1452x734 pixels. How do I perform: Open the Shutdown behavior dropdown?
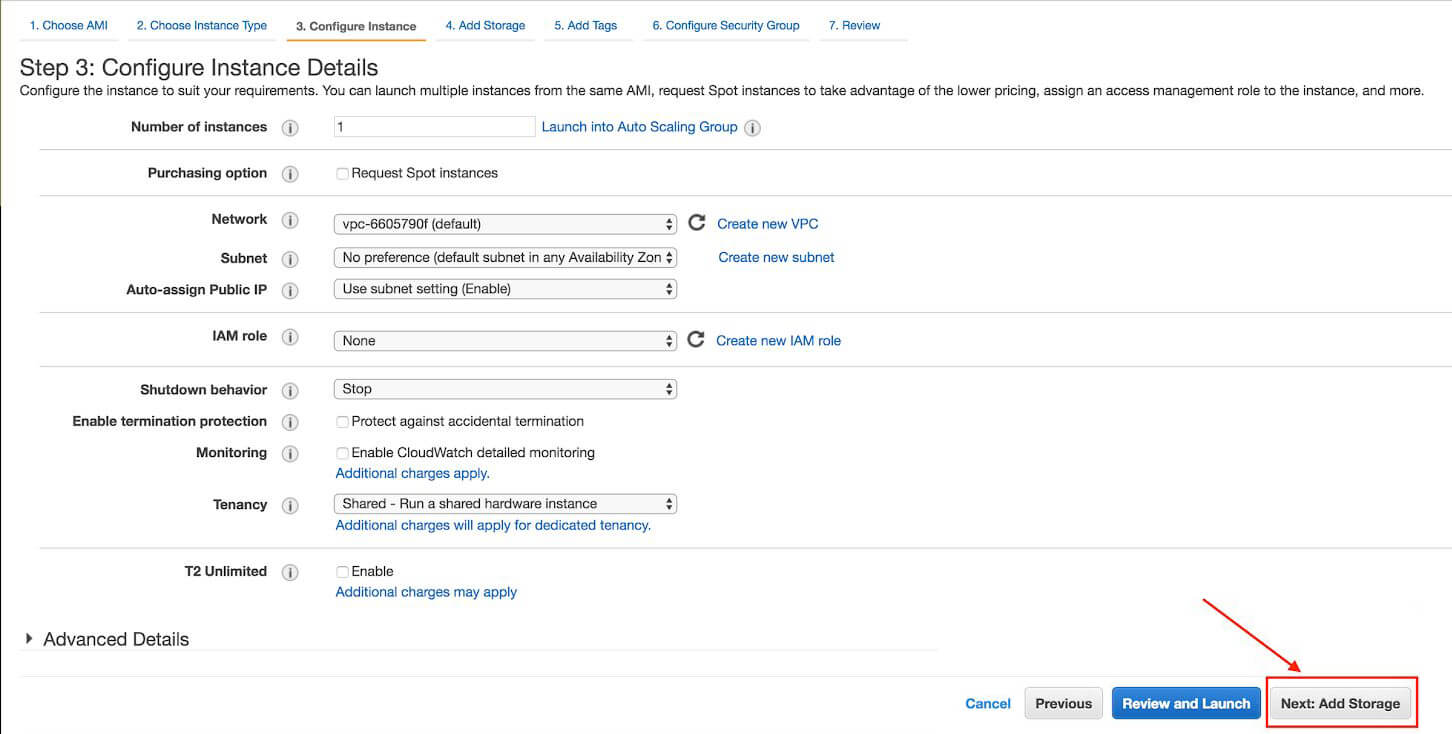(505, 389)
